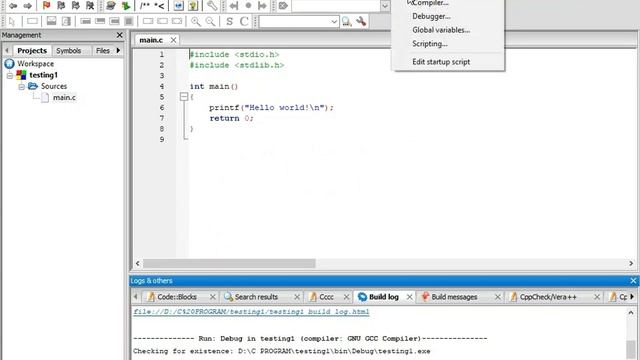Go to previous bookmark flag icon
The height and width of the screenshot is (360, 640).
[x=61, y=5]
